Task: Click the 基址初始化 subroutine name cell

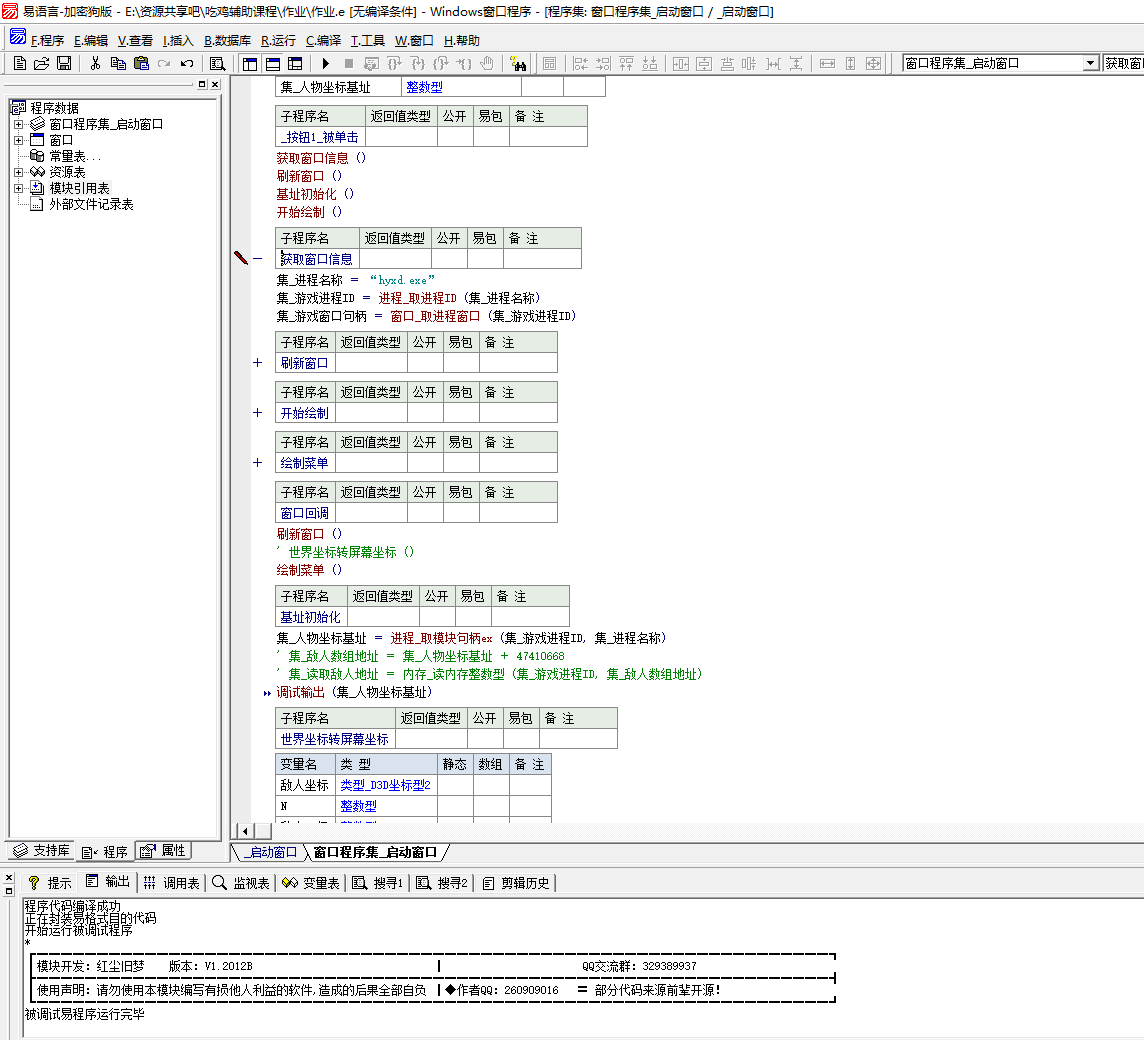Action: click(x=311, y=617)
